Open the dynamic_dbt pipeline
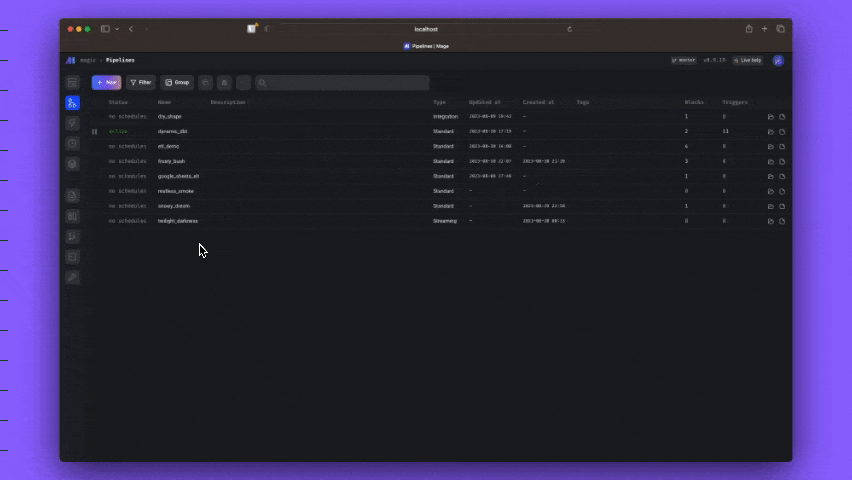 [172, 132]
